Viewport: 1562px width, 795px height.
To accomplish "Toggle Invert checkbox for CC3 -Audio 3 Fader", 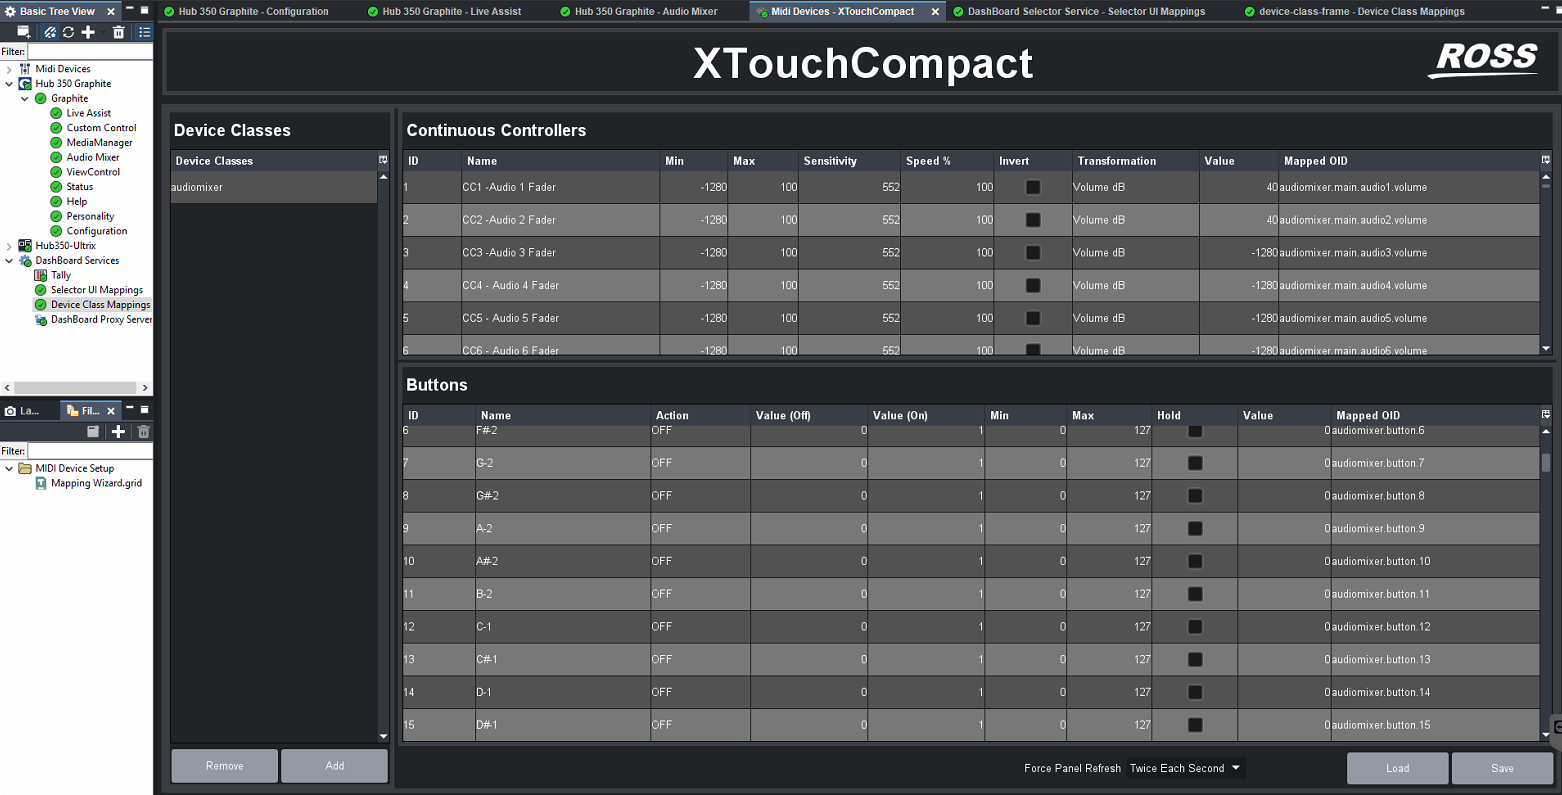I will [1033, 253].
